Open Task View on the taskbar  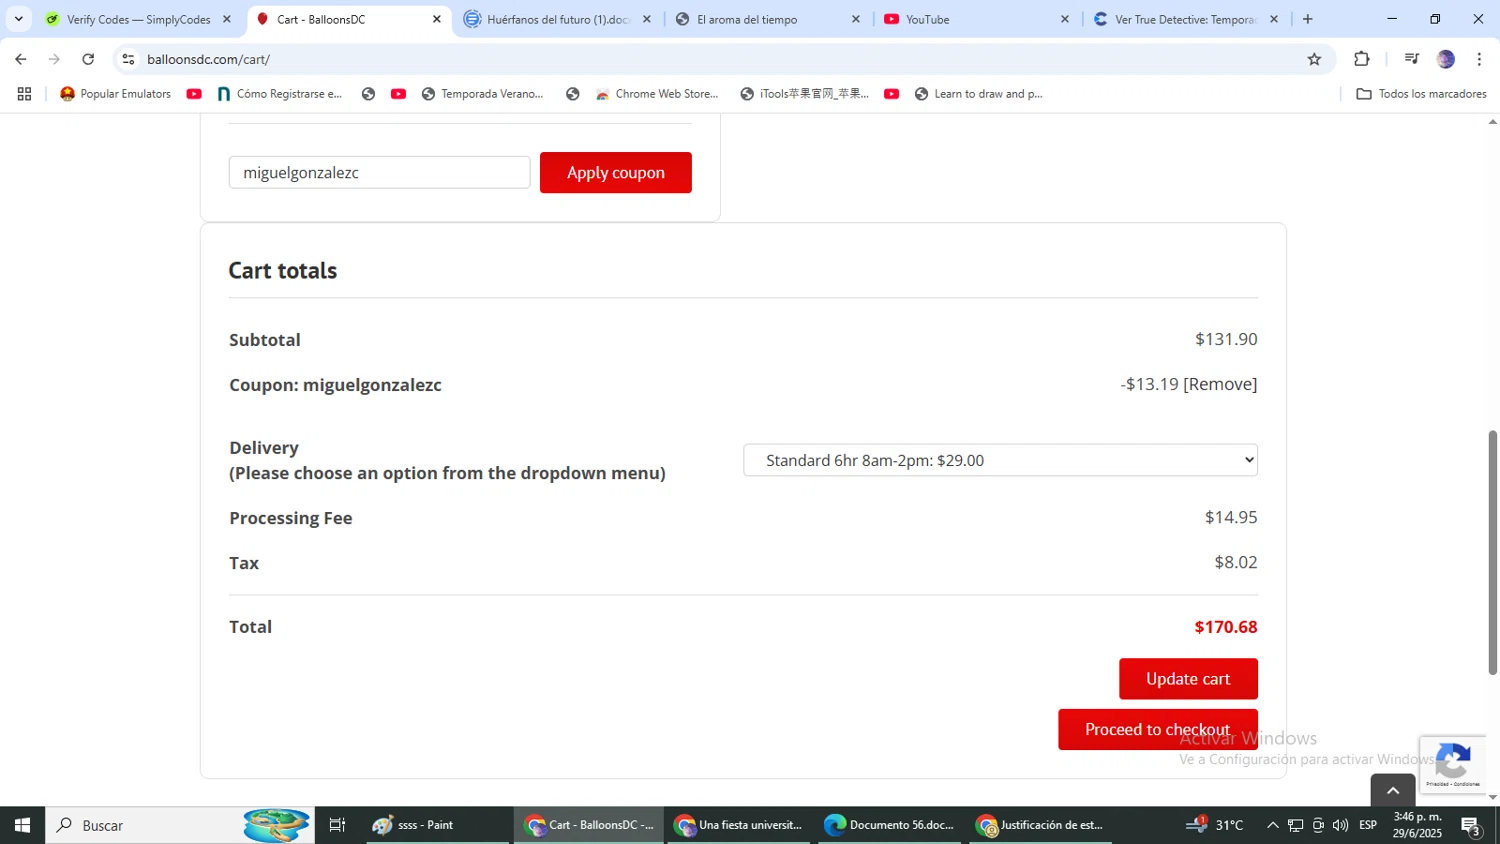tap(337, 825)
